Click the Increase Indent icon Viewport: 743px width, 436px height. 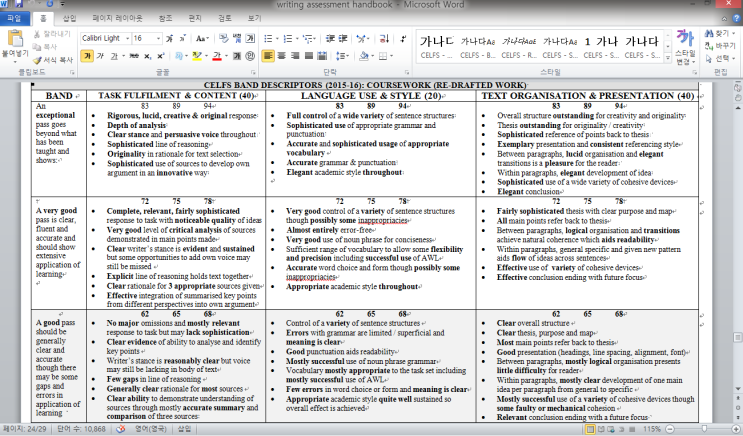pyautogui.click(x=343, y=38)
